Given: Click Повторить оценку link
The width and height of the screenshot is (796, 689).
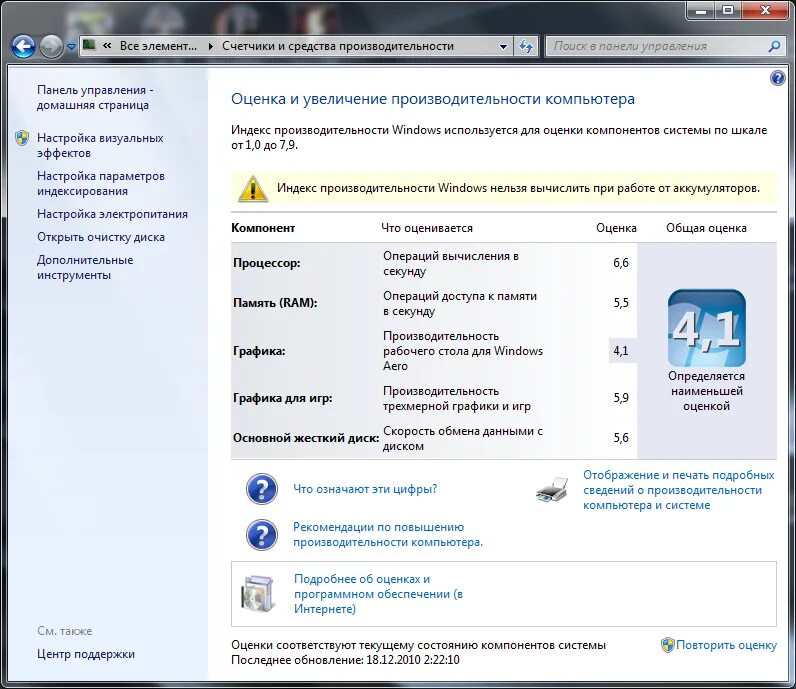Looking at the screenshot, I should 726,645.
